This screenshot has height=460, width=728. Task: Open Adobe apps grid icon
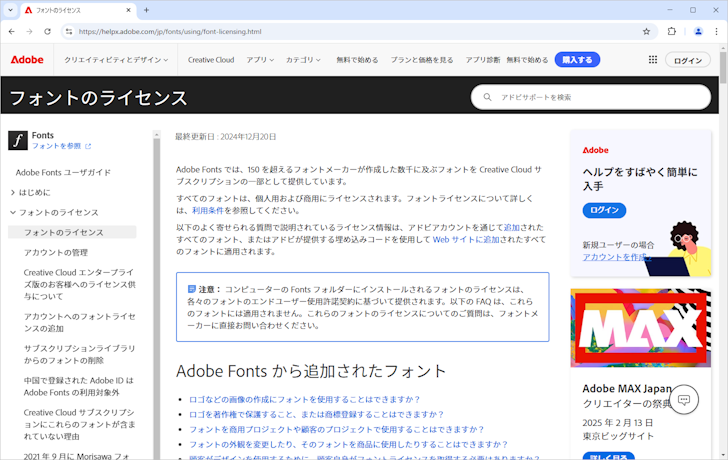tap(653, 59)
